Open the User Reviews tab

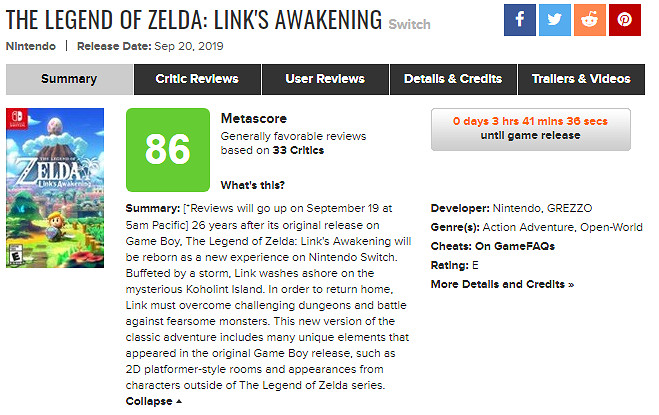324,79
